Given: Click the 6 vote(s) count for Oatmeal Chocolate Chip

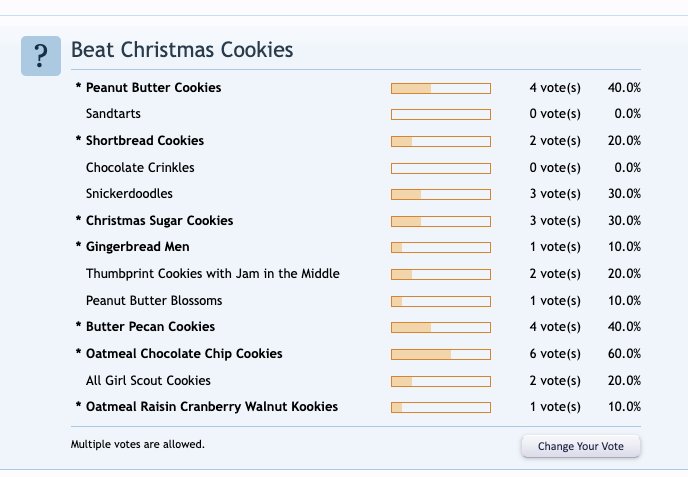Looking at the screenshot, I should pyautogui.click(x=555, y=354).
